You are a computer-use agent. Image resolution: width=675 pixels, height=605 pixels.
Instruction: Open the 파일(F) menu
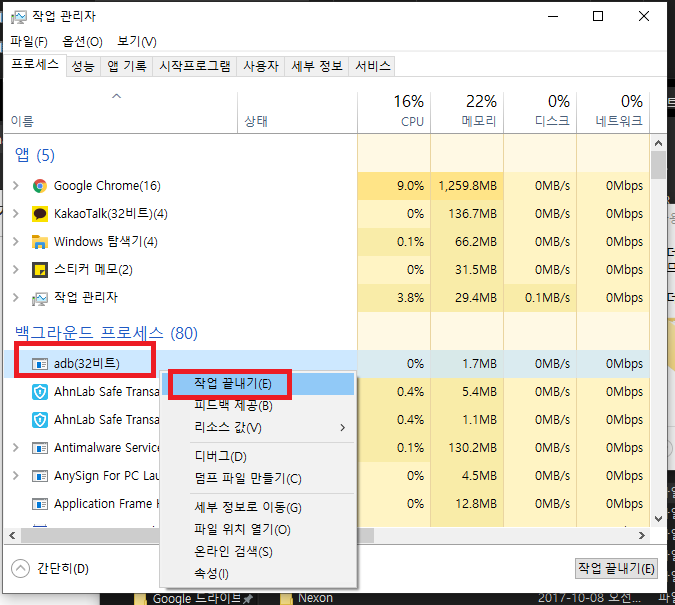[29, 41]
